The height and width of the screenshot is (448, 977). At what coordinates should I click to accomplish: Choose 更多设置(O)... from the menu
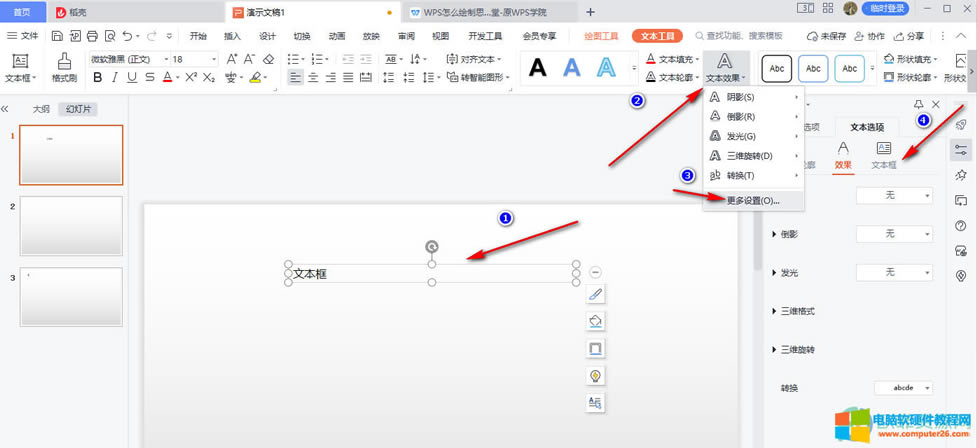click(752, 200)
